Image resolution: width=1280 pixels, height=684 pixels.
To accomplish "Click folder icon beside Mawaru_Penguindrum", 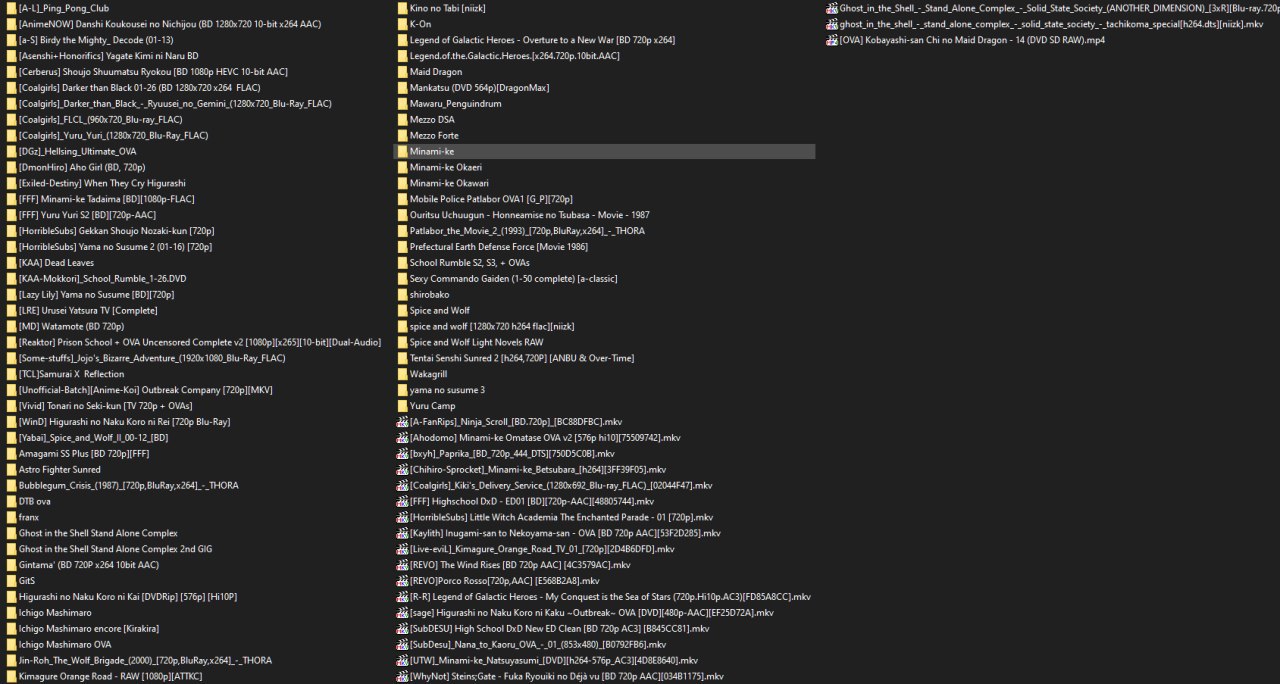I will tap(402, 104).
